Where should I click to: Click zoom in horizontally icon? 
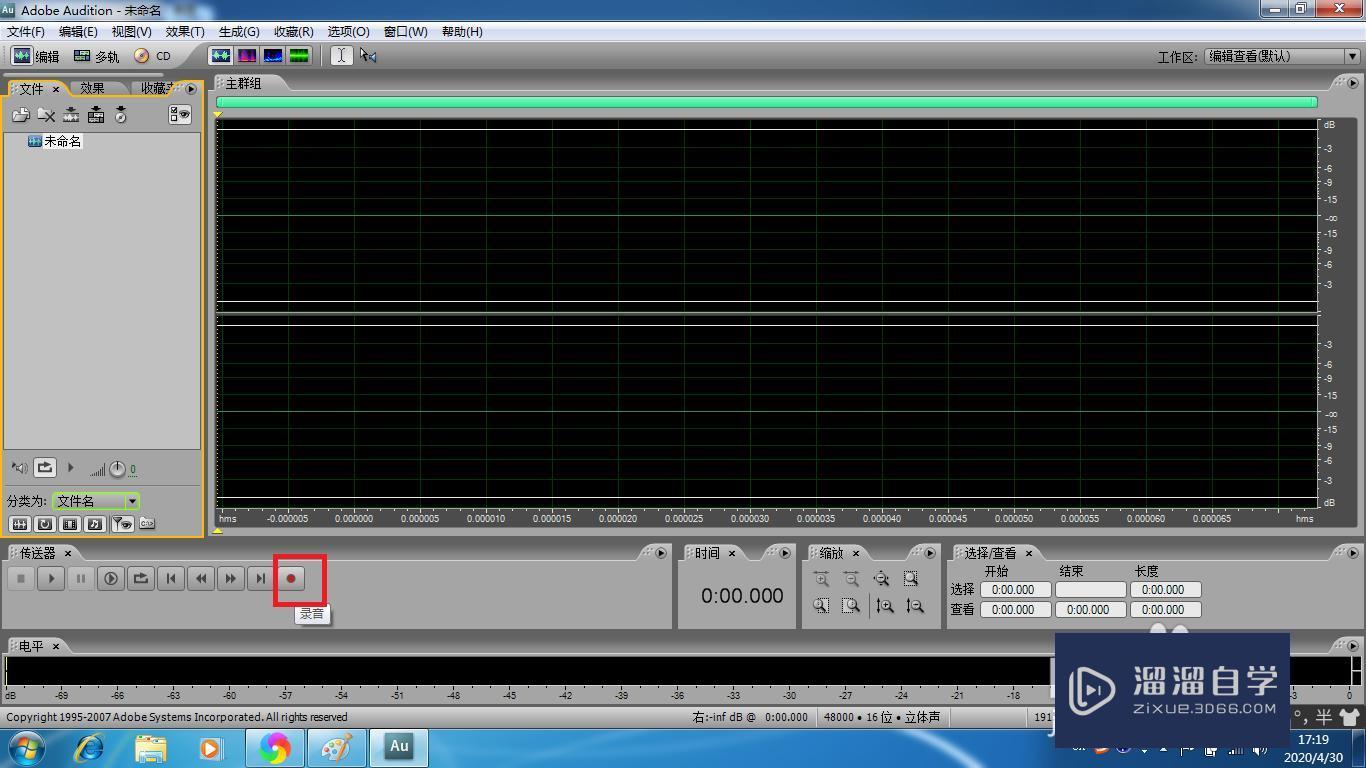[x=821, y=579]
